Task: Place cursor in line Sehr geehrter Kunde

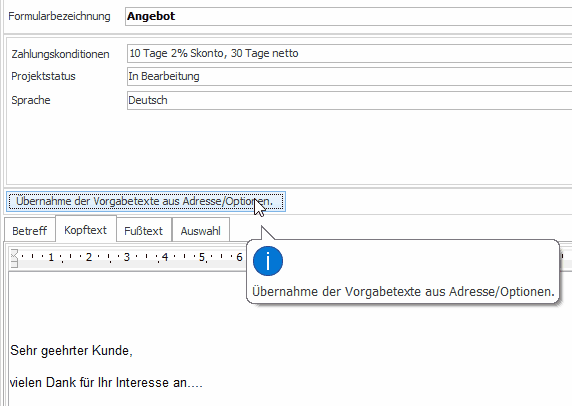Action: click(72, 351)
